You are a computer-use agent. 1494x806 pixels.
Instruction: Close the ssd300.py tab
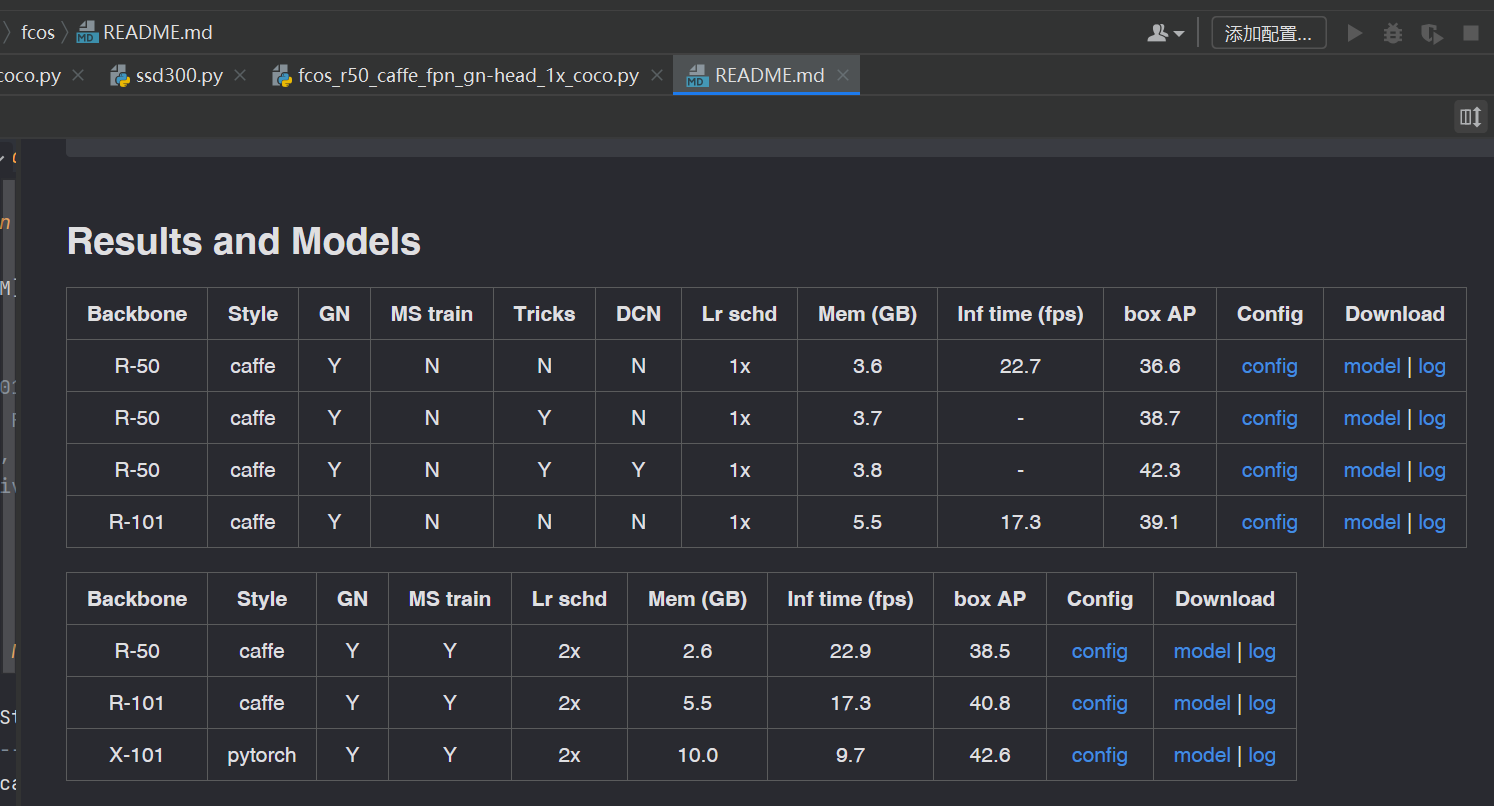tap(240, 75)
